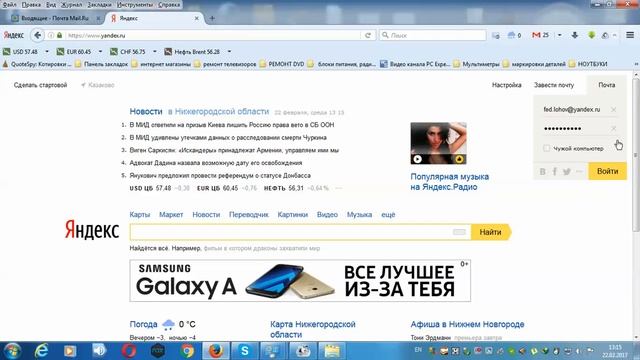This screenshot has height=360, width=640.
Task: Click the padlock site security icon
Action: (60, 36)
